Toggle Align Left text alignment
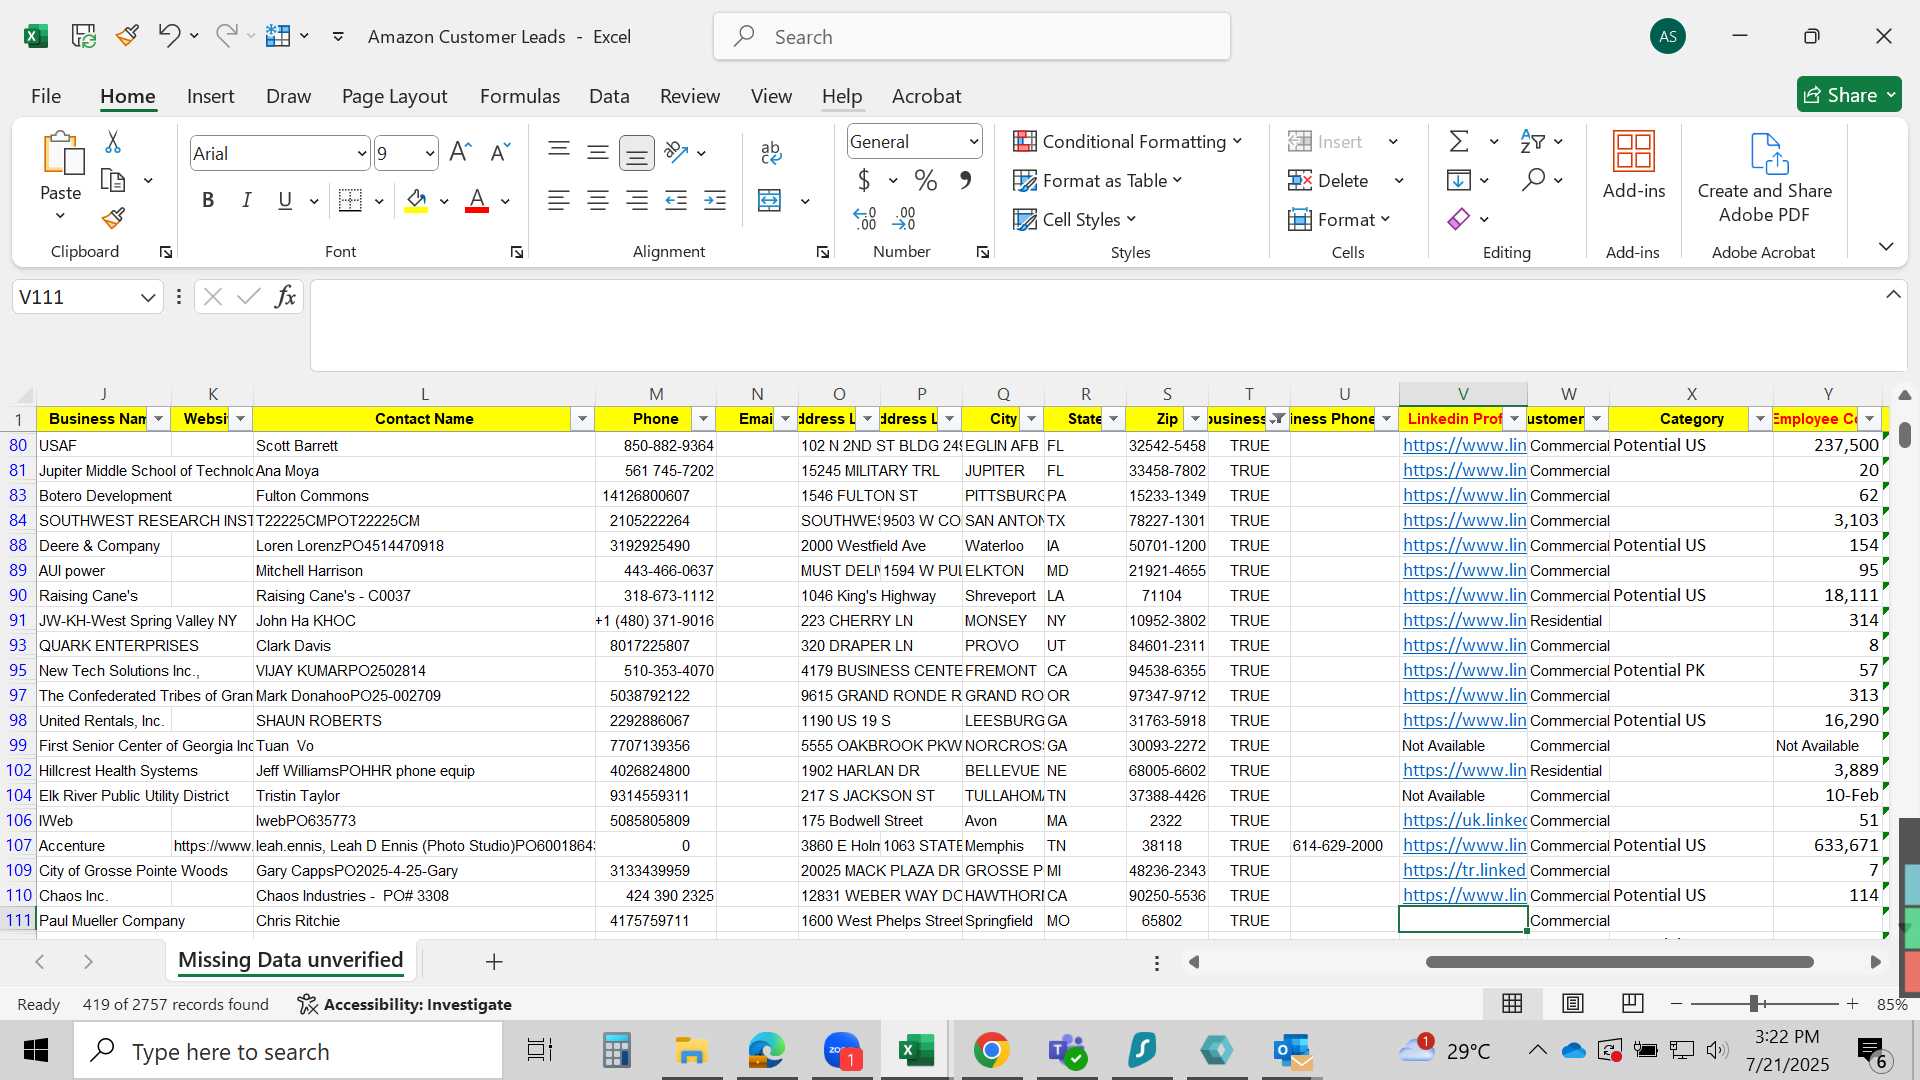Viewport: 1920px width, 1080px height. [x=558, y=200]
